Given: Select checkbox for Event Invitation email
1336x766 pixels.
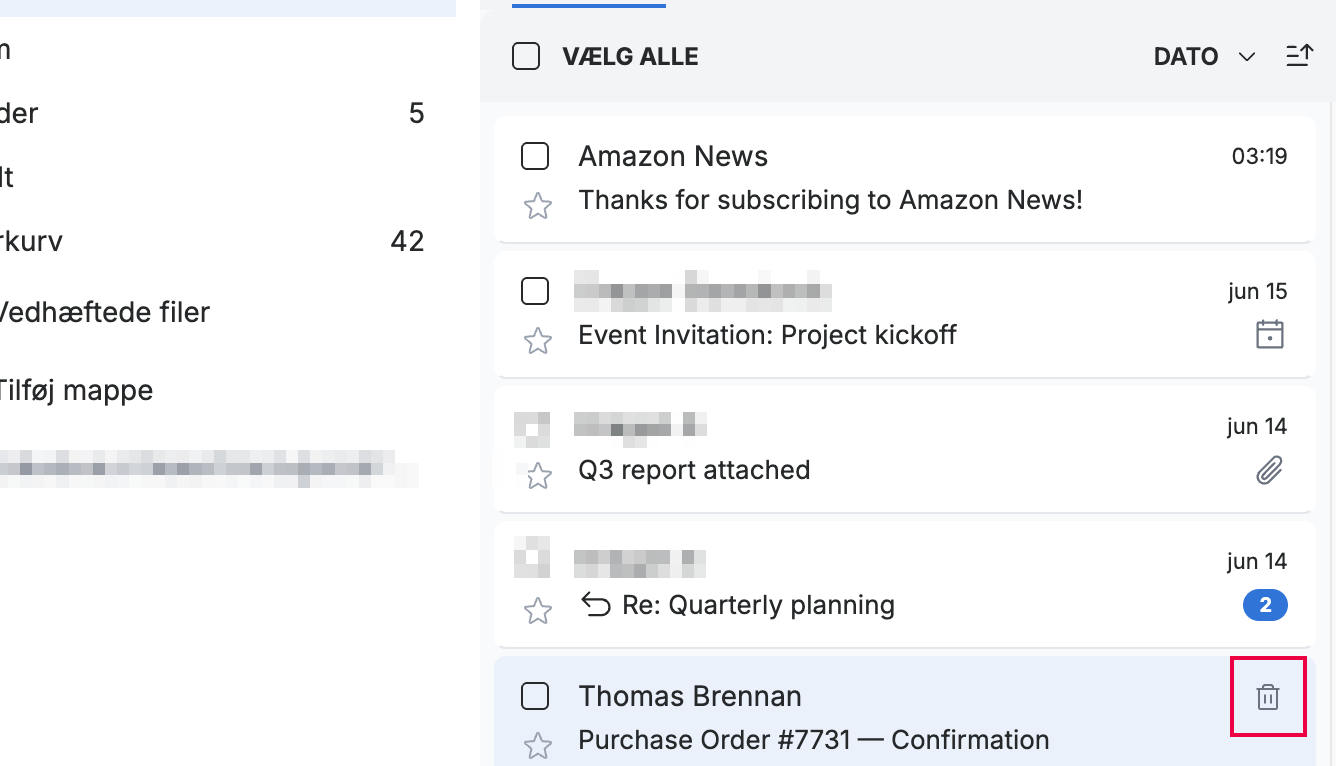Looking at the screenshot, I should pyautogui.click(x=535, y=291).
